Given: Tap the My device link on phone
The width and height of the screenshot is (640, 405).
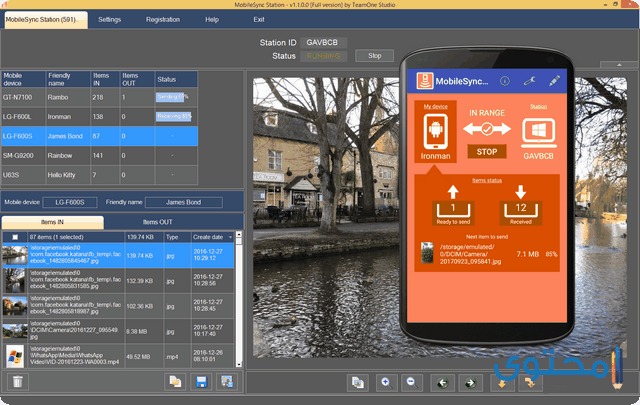Looking at the screenshot, I should pos(435,107).
